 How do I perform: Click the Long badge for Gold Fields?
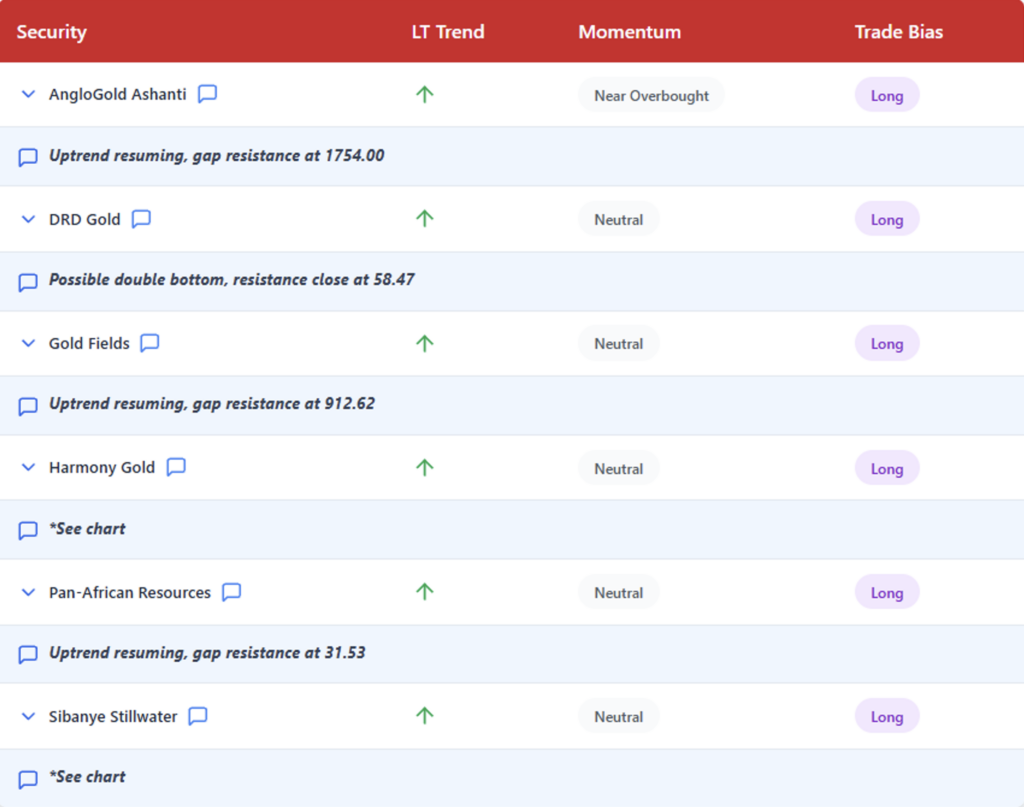tap(886, 344)
